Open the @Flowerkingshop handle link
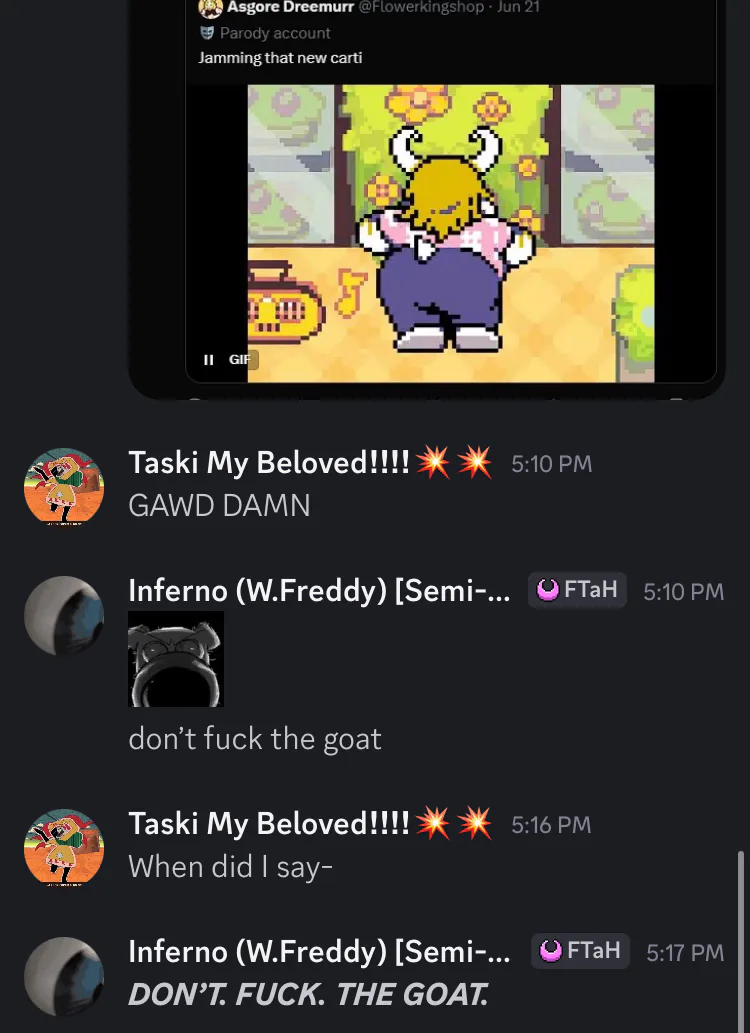The height and width of the screenshot is (1033, 750). tap(421, 8)
